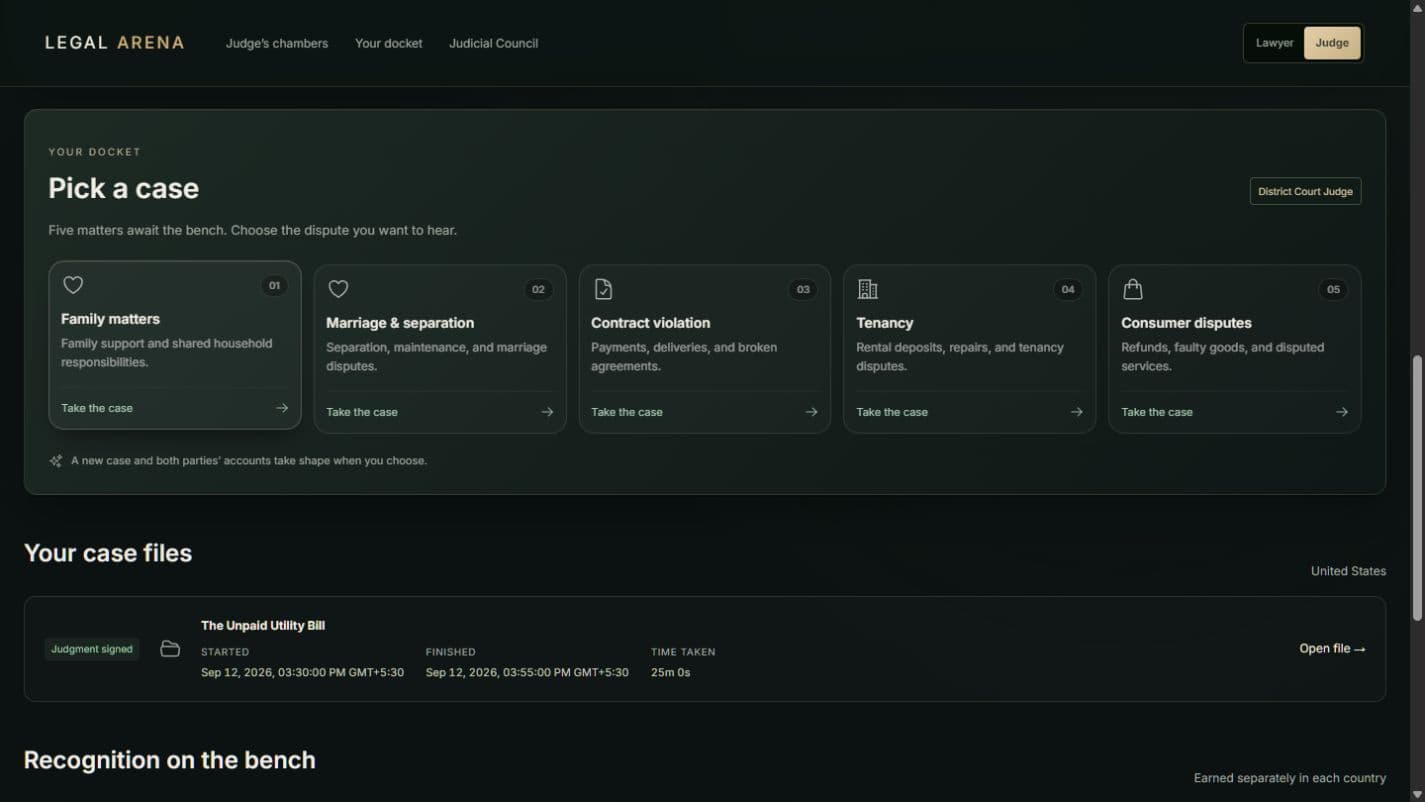Click the Your case files heading
Image resolution: width=1425 pixels, height=802 pixels.
coord(108,553)
